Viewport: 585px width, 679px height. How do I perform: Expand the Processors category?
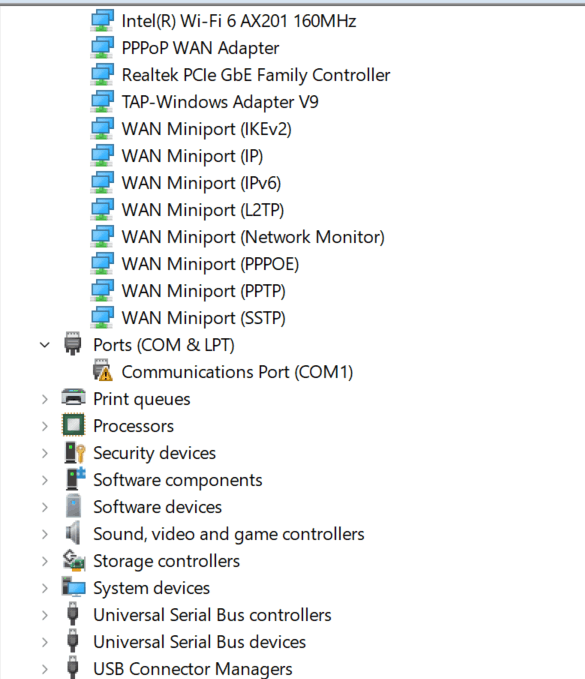tap(45, 426)
